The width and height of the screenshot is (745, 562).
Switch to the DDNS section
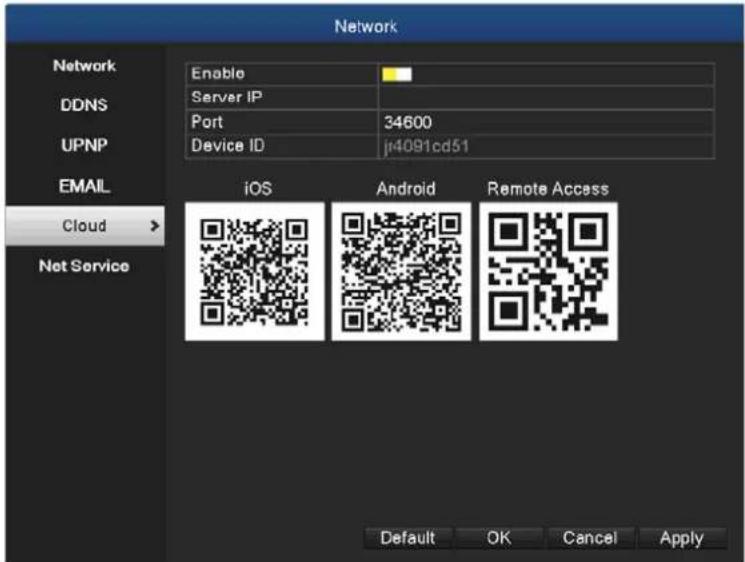tap(84, 105)
